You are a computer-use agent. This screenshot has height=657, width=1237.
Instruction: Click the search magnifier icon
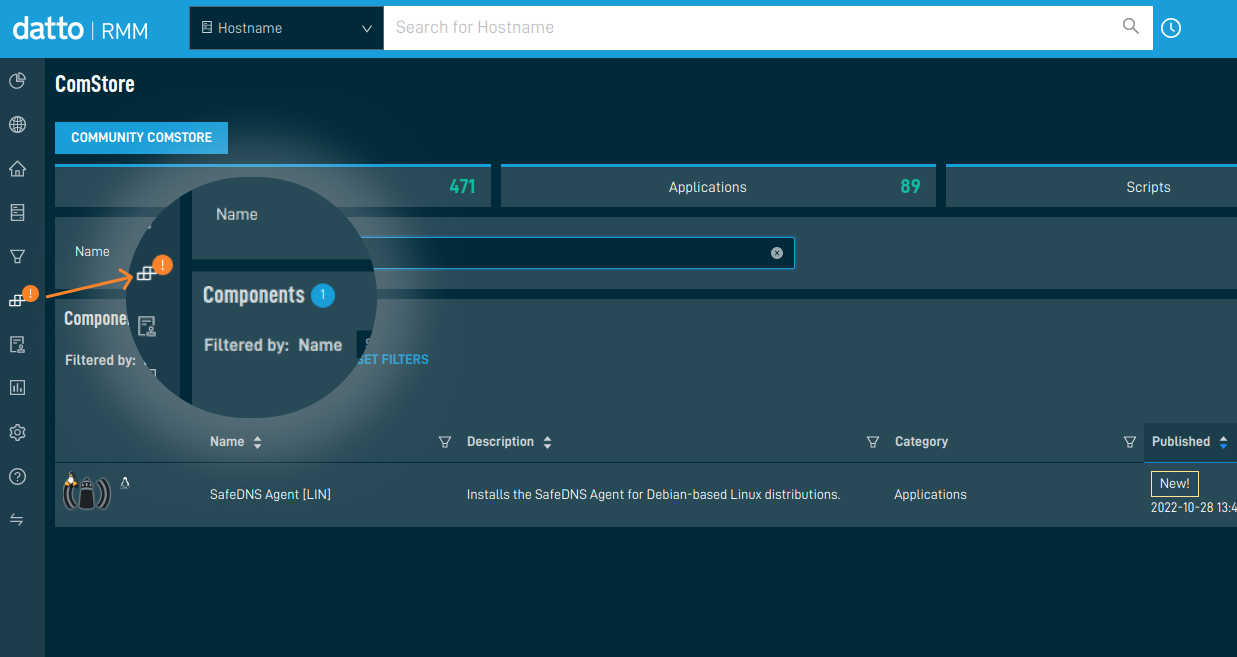tap(1130, 27)
